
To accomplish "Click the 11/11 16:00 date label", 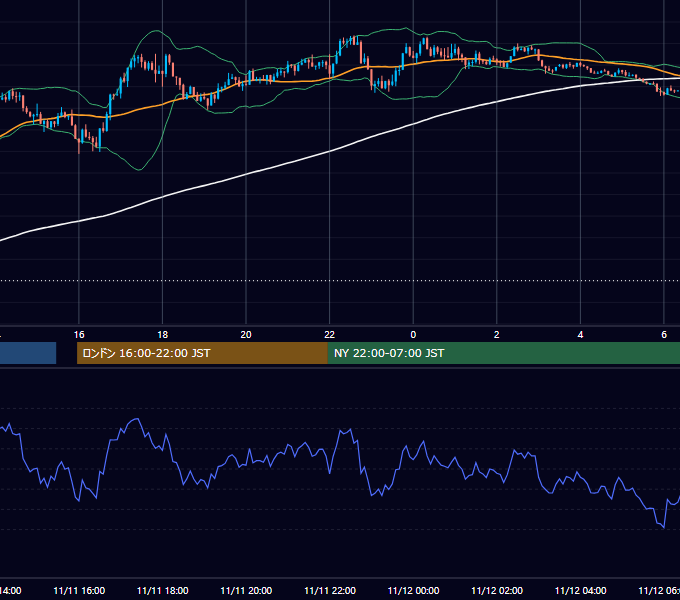I will [79, 591].
